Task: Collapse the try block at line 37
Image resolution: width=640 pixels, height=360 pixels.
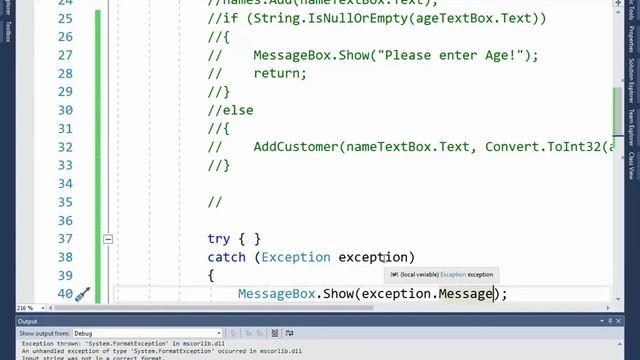Action: pos(108,239)
